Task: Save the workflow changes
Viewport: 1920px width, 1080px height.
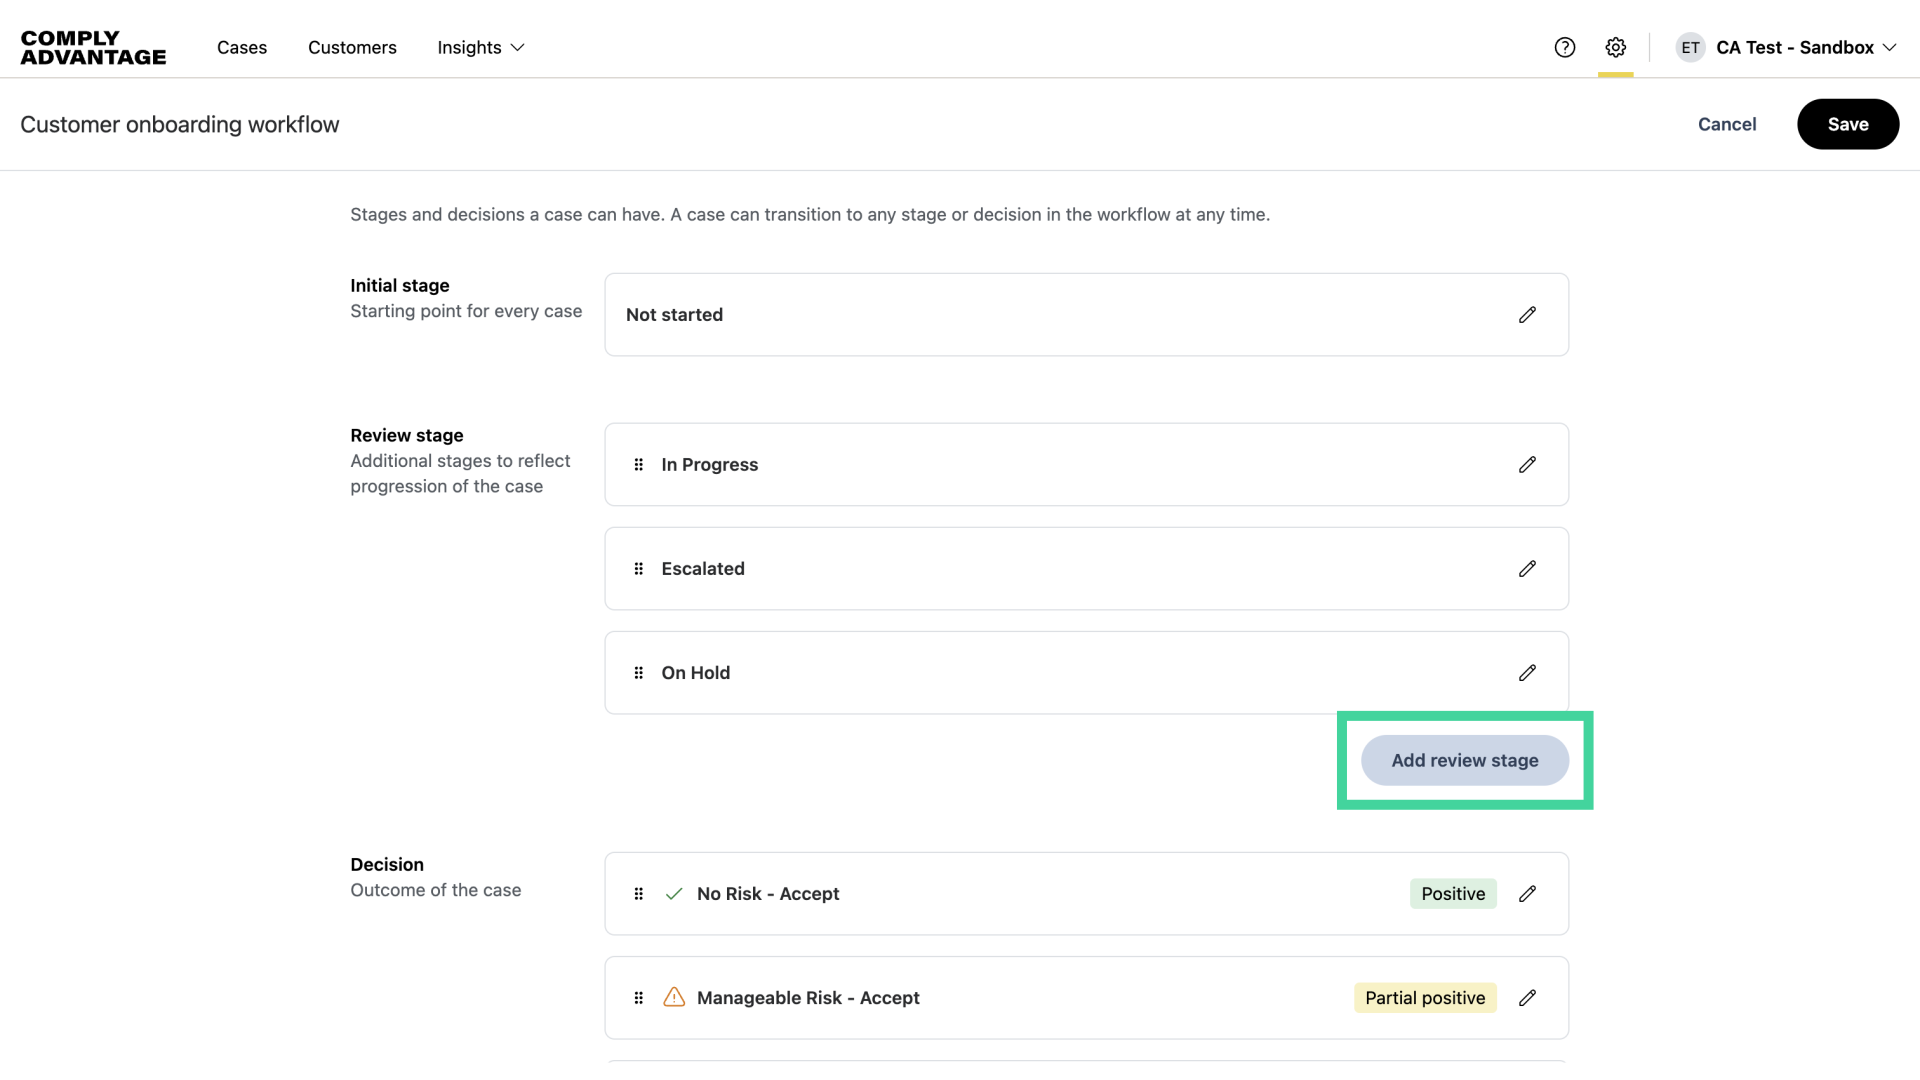Action: click(1847, 125)
